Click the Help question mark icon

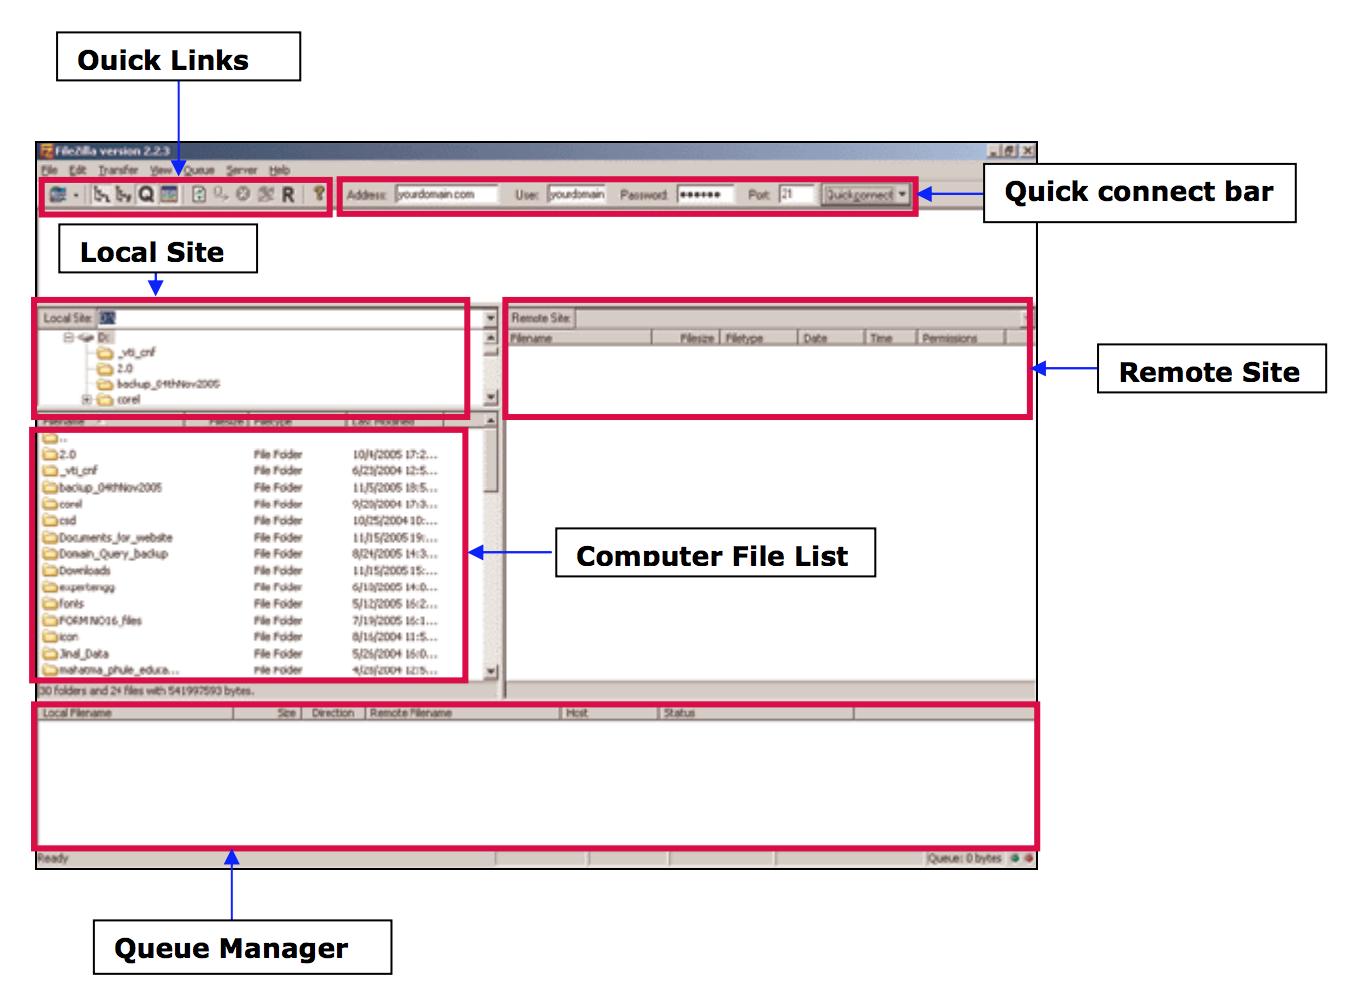click(x=318, y=194)
